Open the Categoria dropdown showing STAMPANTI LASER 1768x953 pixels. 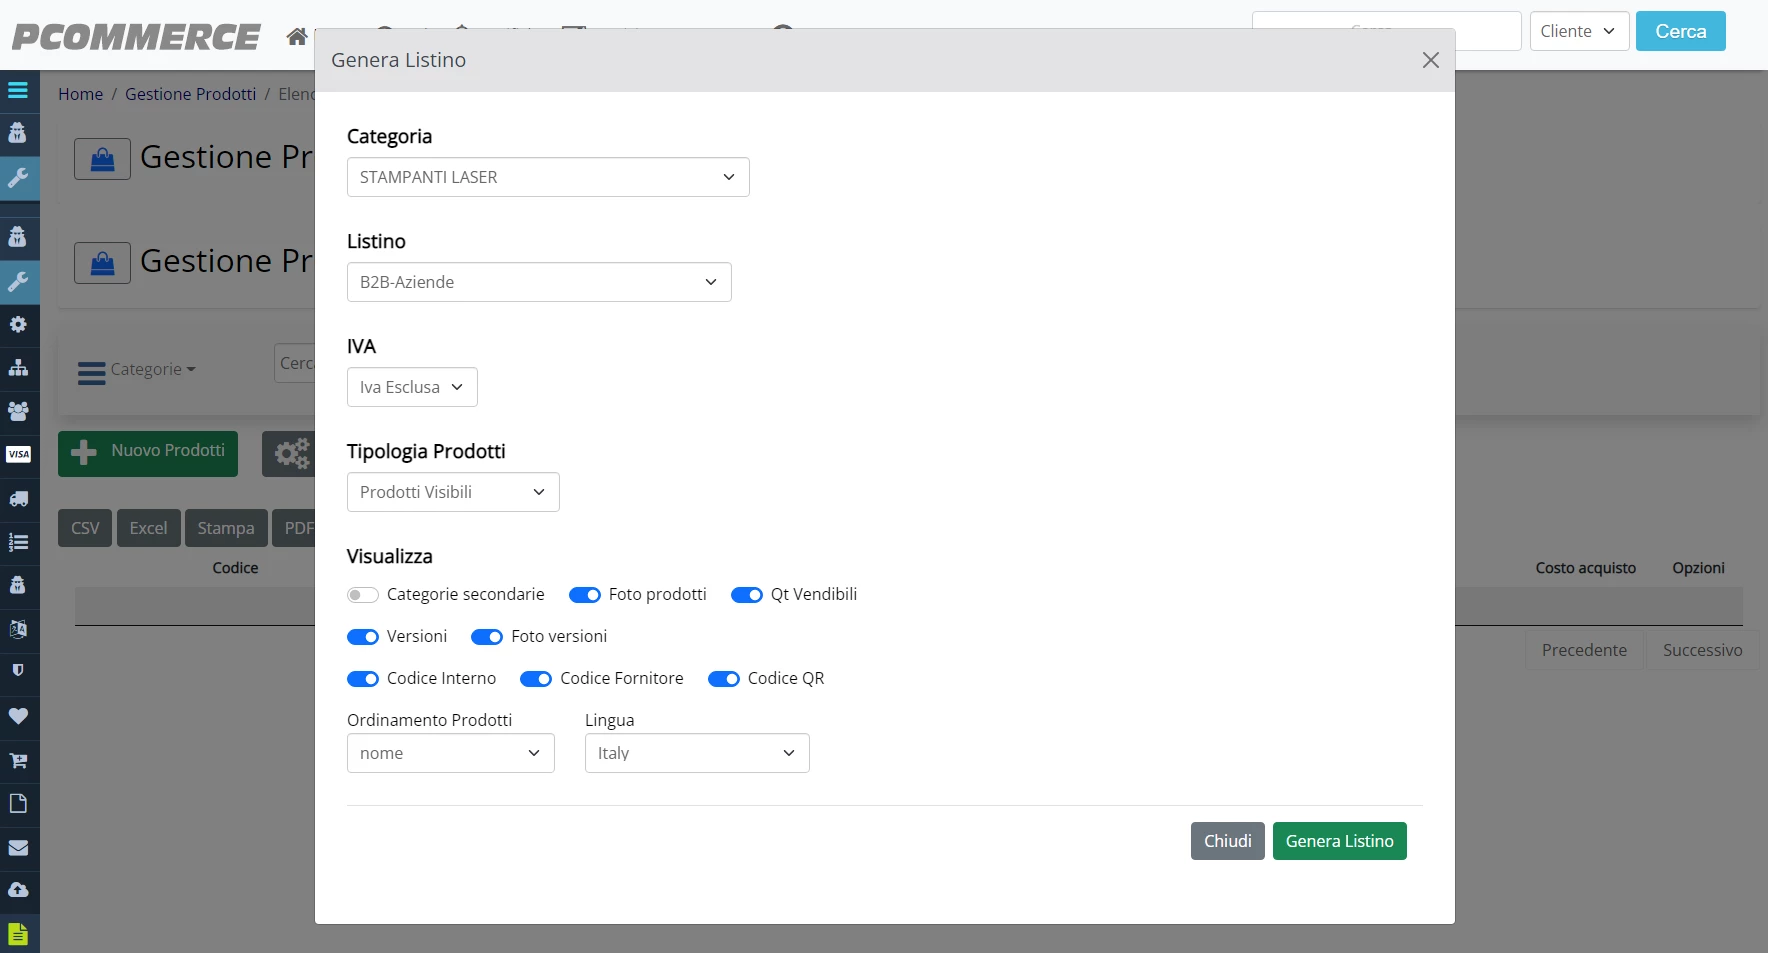point(548,177)
